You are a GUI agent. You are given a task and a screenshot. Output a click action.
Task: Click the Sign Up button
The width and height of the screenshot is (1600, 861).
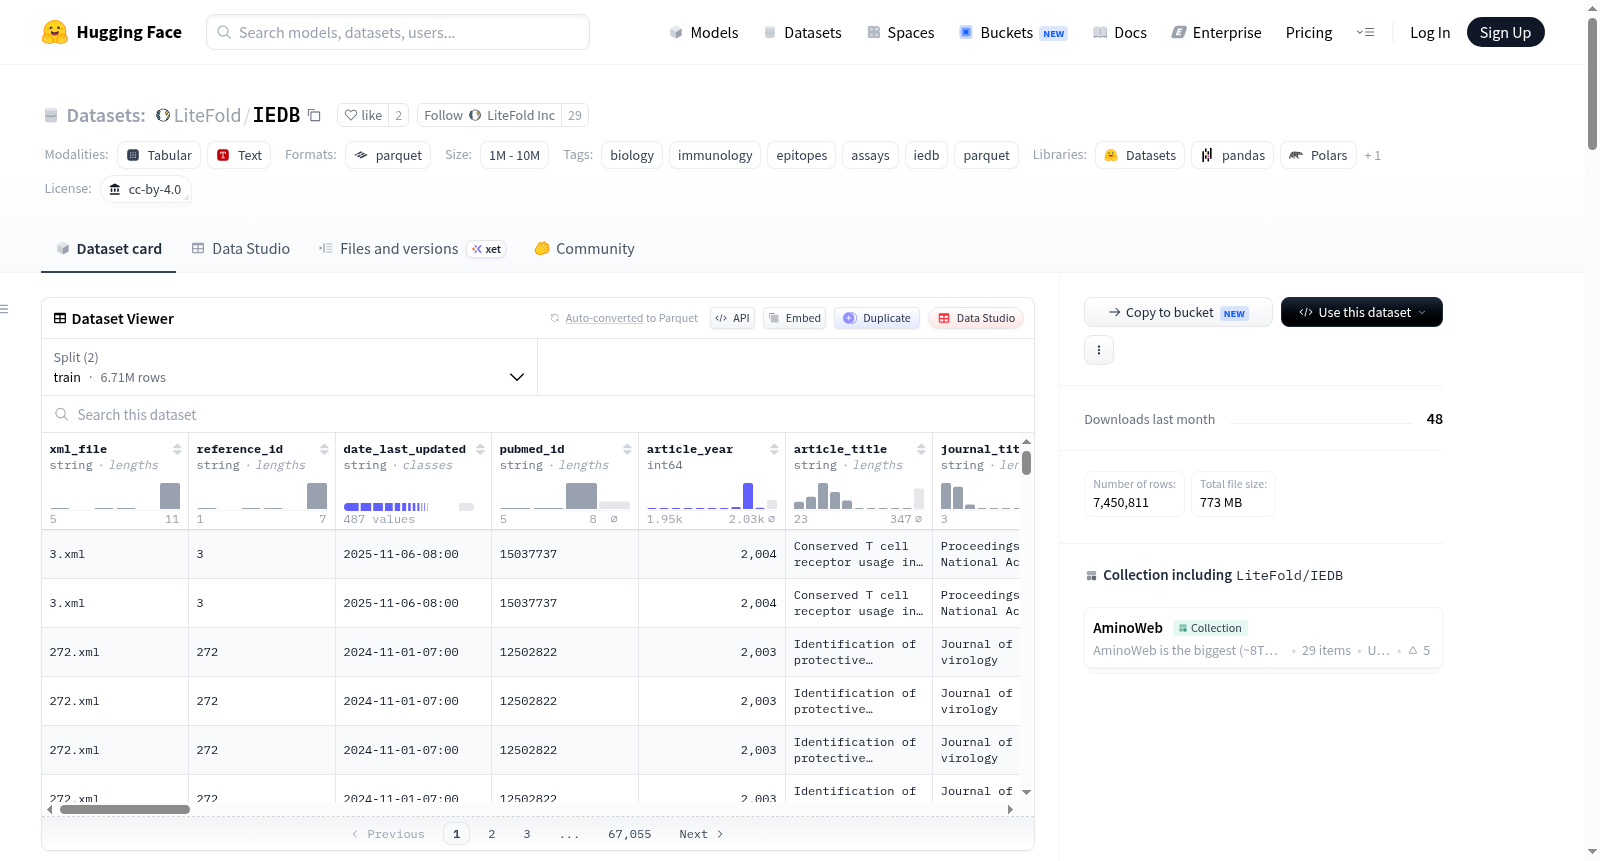click(1506, 32)
